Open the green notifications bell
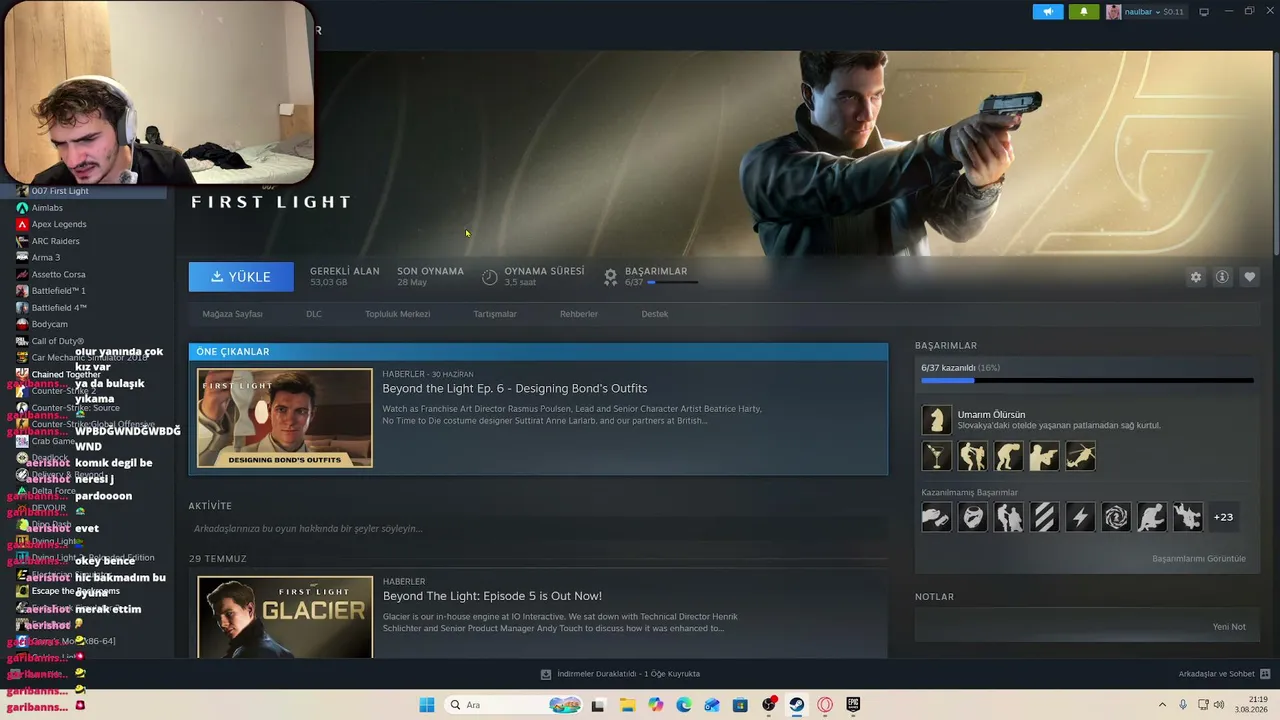 [x=1084, y=12]
